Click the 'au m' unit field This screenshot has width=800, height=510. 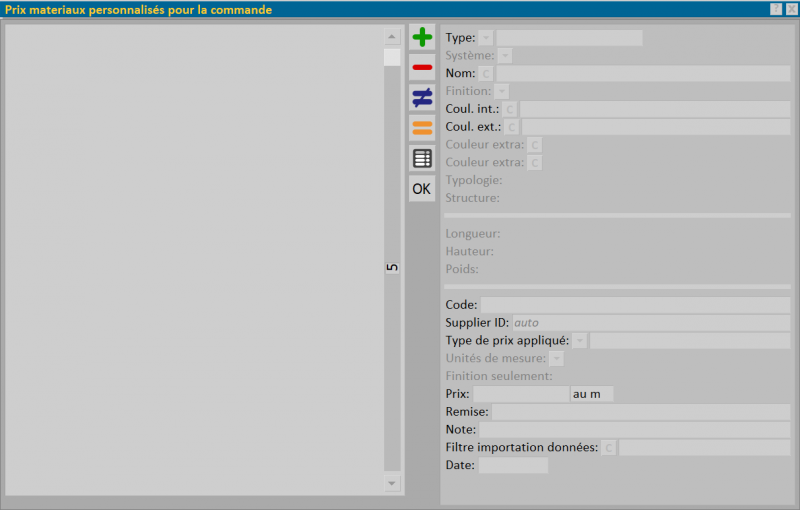tap(592, 394)
